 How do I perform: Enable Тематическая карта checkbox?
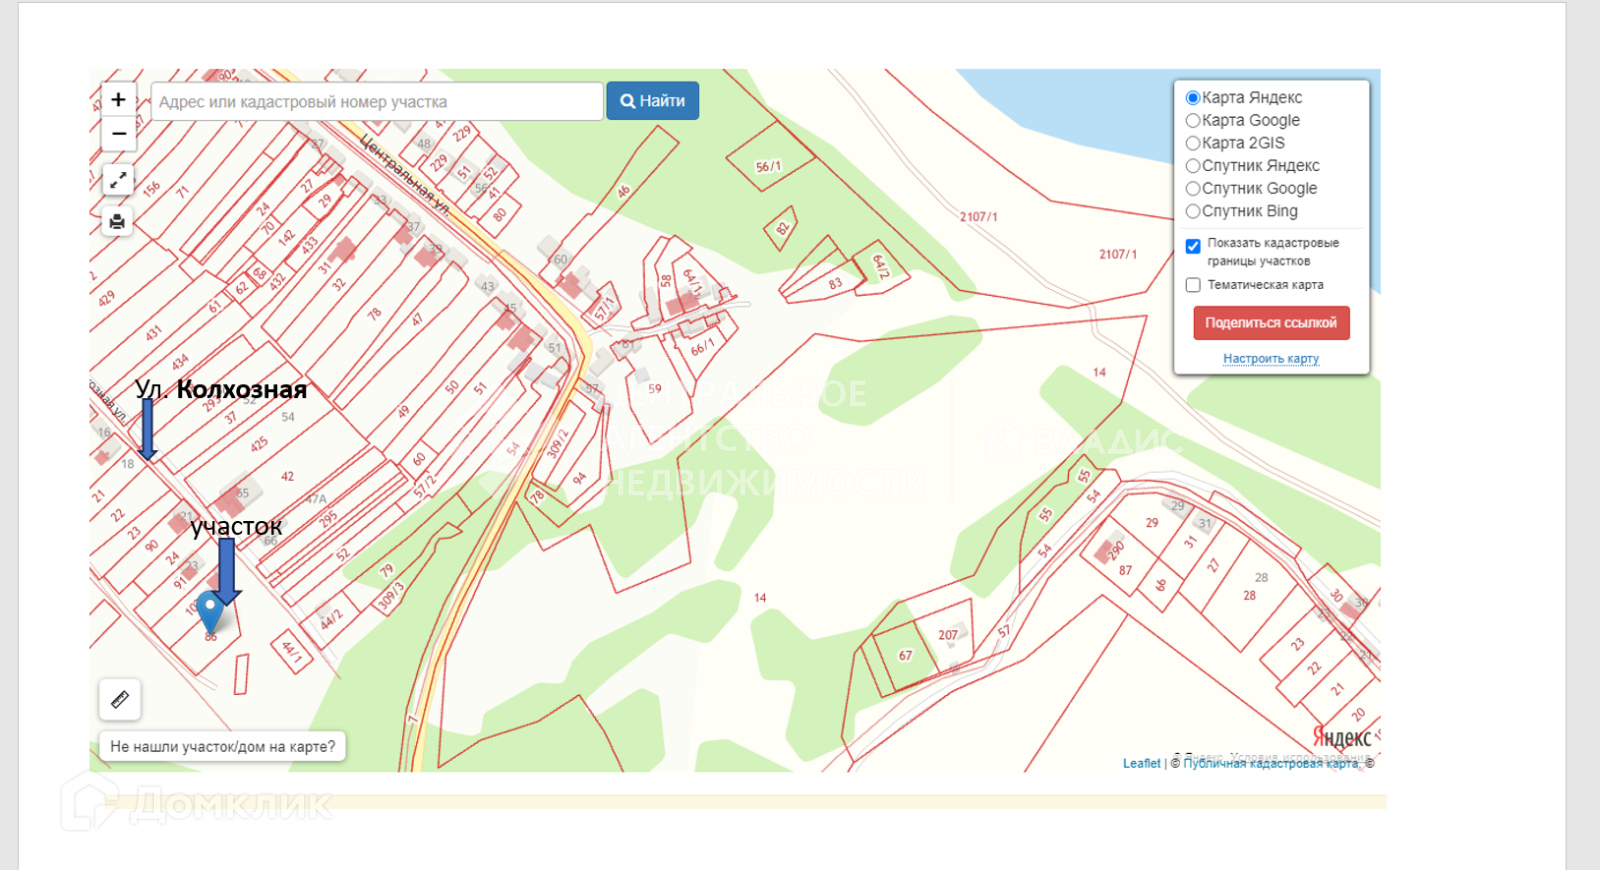(x=1193, y=285)
